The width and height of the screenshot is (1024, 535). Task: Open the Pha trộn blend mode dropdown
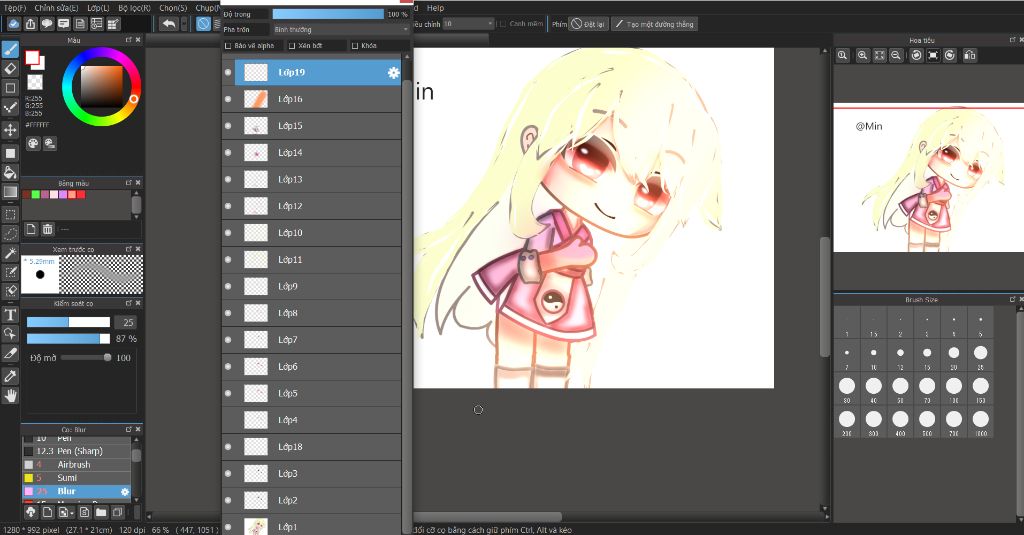(340, 29)
